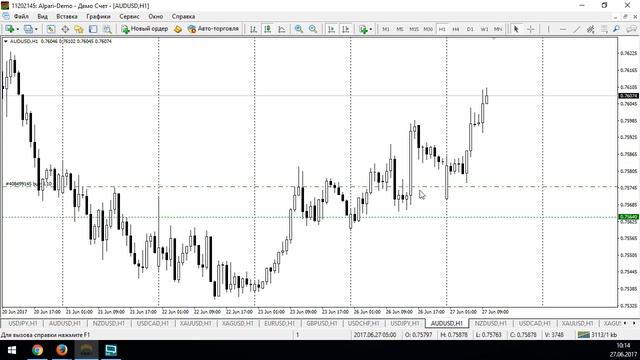This screenshot has width=640, height=360.
Task: Select the horizontal line drawing tool
Action: (562, 29)
